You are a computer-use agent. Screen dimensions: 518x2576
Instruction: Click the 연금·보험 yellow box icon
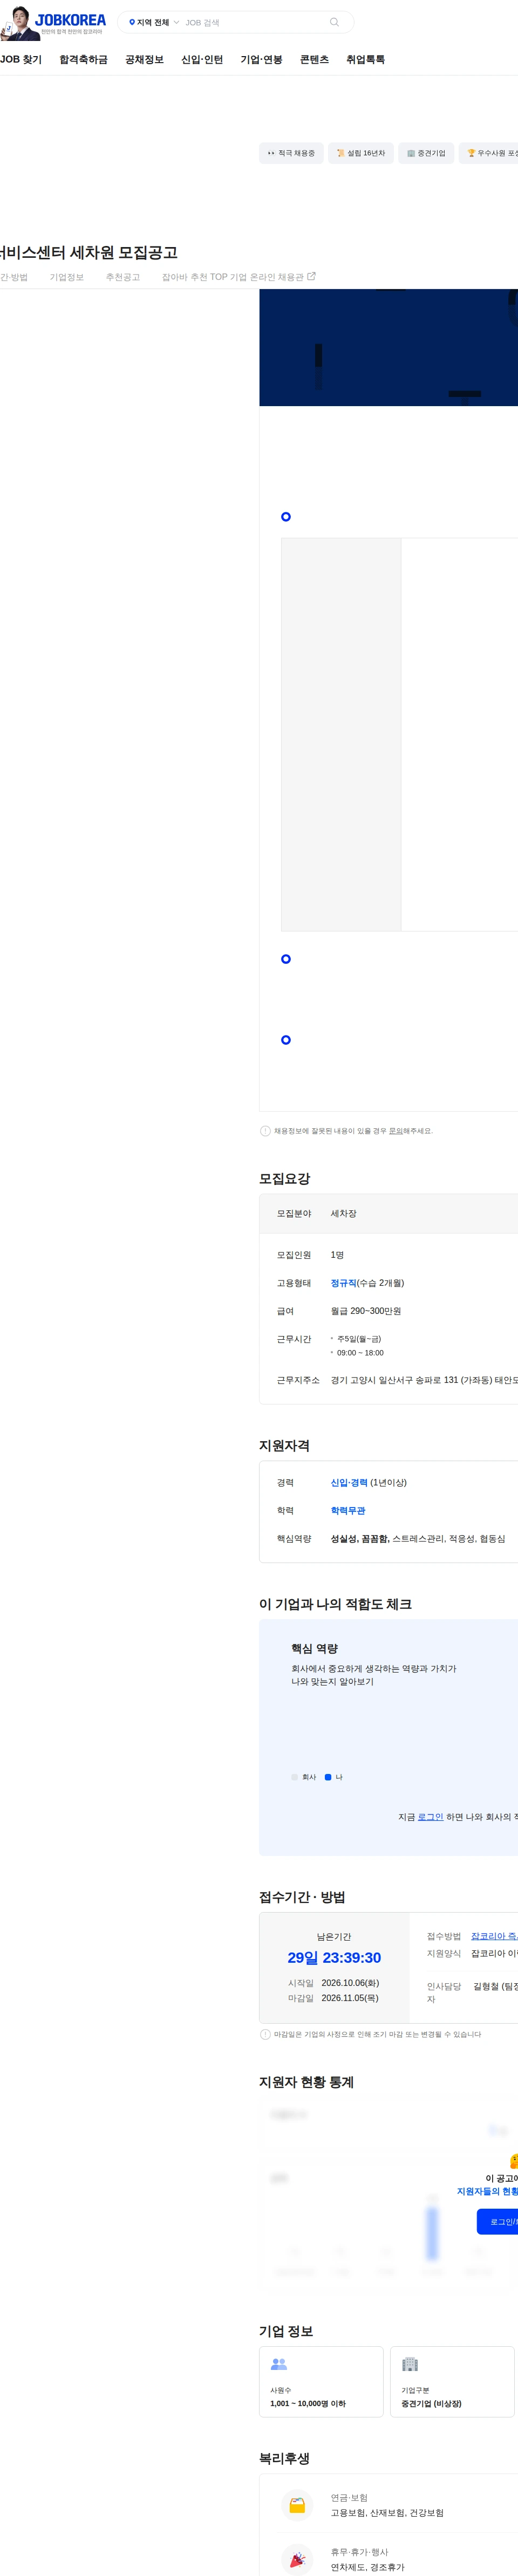point(297,2505)
